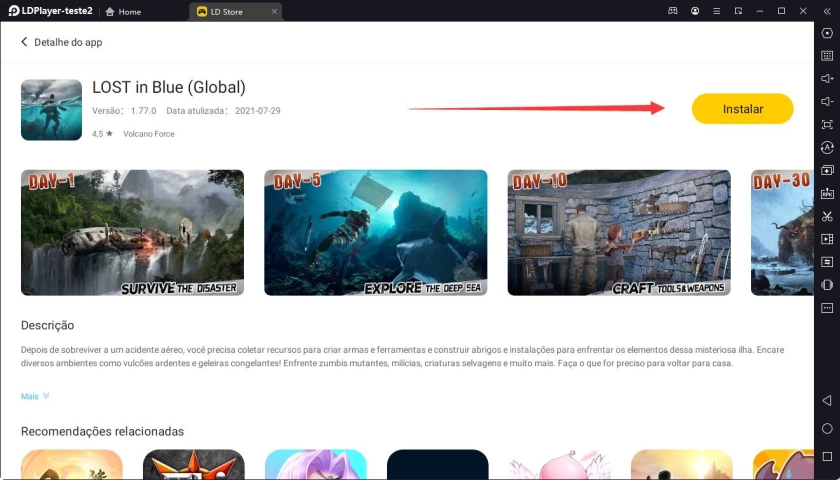This screenshot has width=840, height=480.
Task: Tap the Android back triangle button
Action: pos(827,400)
